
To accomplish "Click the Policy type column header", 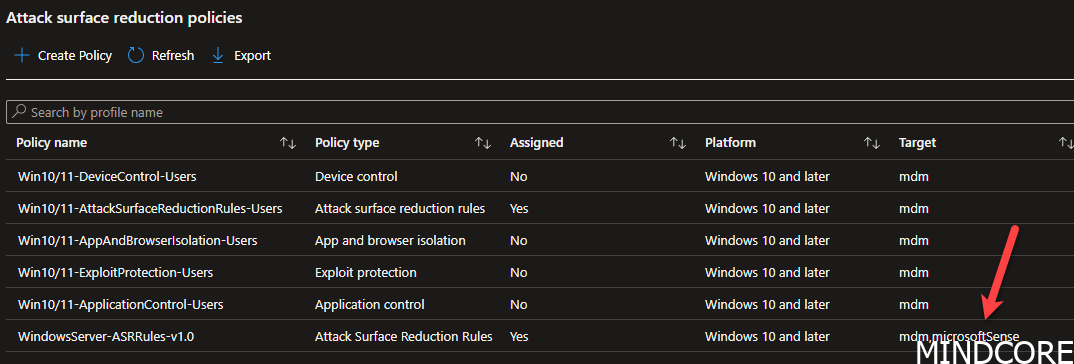I will pyautogui.click(x=347, y=143).
